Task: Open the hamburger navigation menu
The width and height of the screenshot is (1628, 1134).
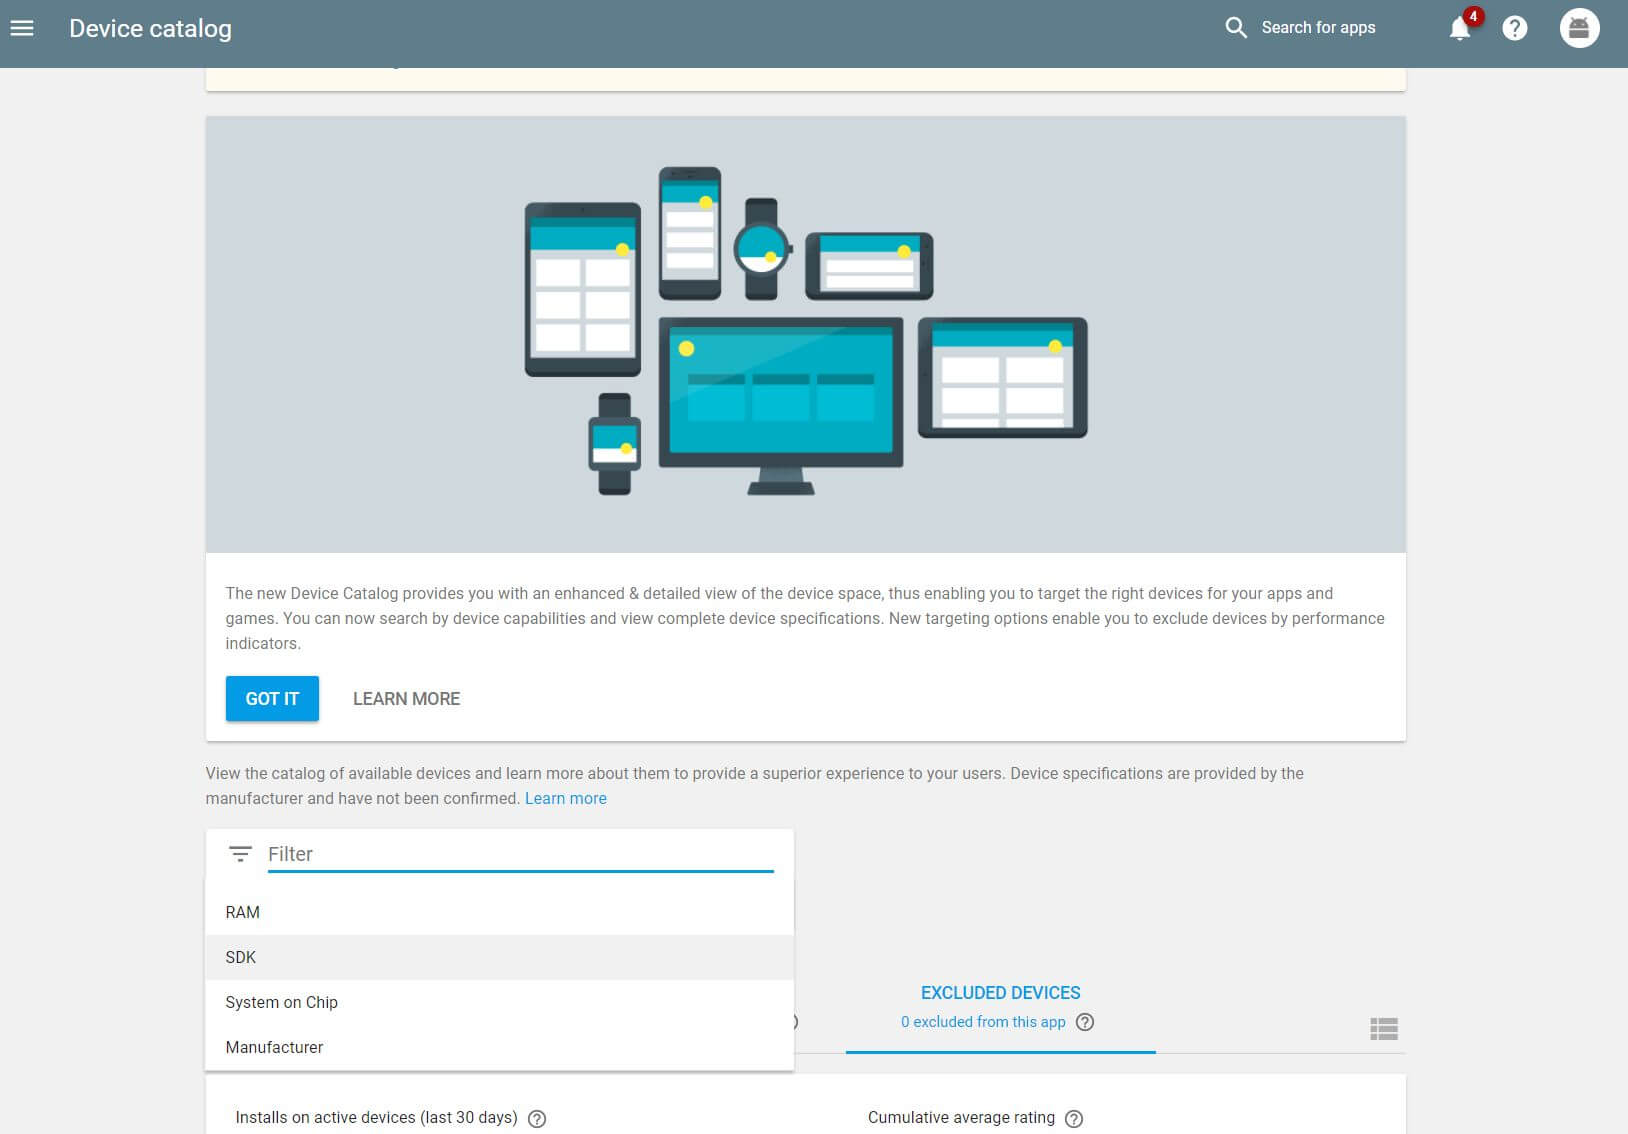Action: pyautogui.click(x=22, y=28)
